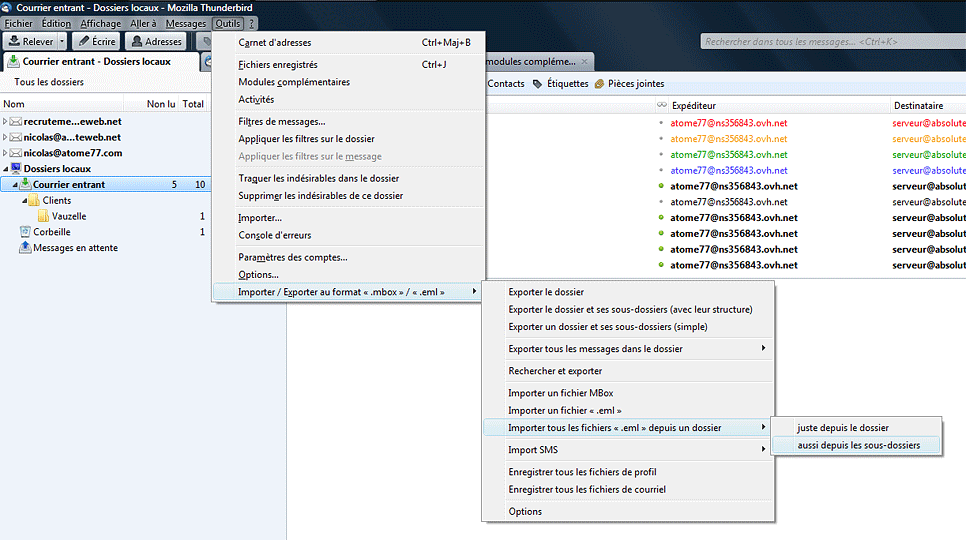The height and width of the screenshot is (540, 966).
Task: Choose juste depuis le dossier
Action: pyautogui.click(x=856, y=427)
